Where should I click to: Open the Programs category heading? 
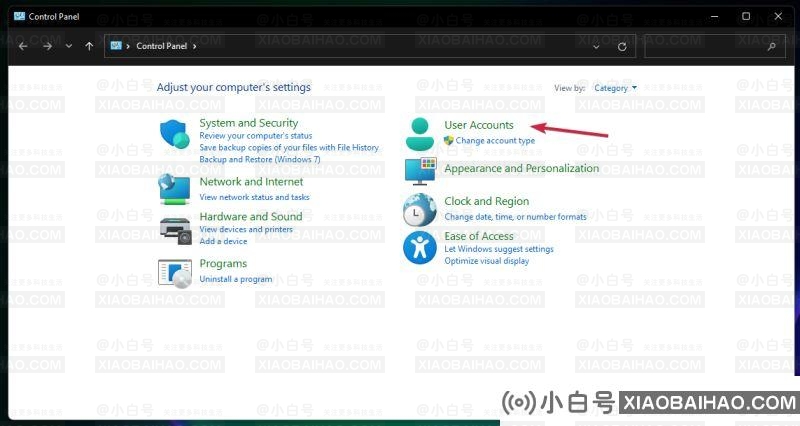pos(223,264)
